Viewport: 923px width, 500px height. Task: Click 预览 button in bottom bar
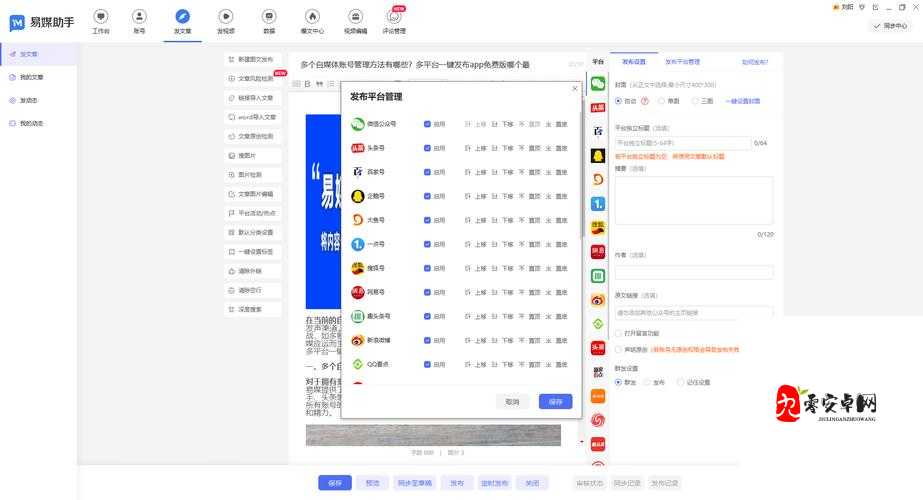click(373, 483)
